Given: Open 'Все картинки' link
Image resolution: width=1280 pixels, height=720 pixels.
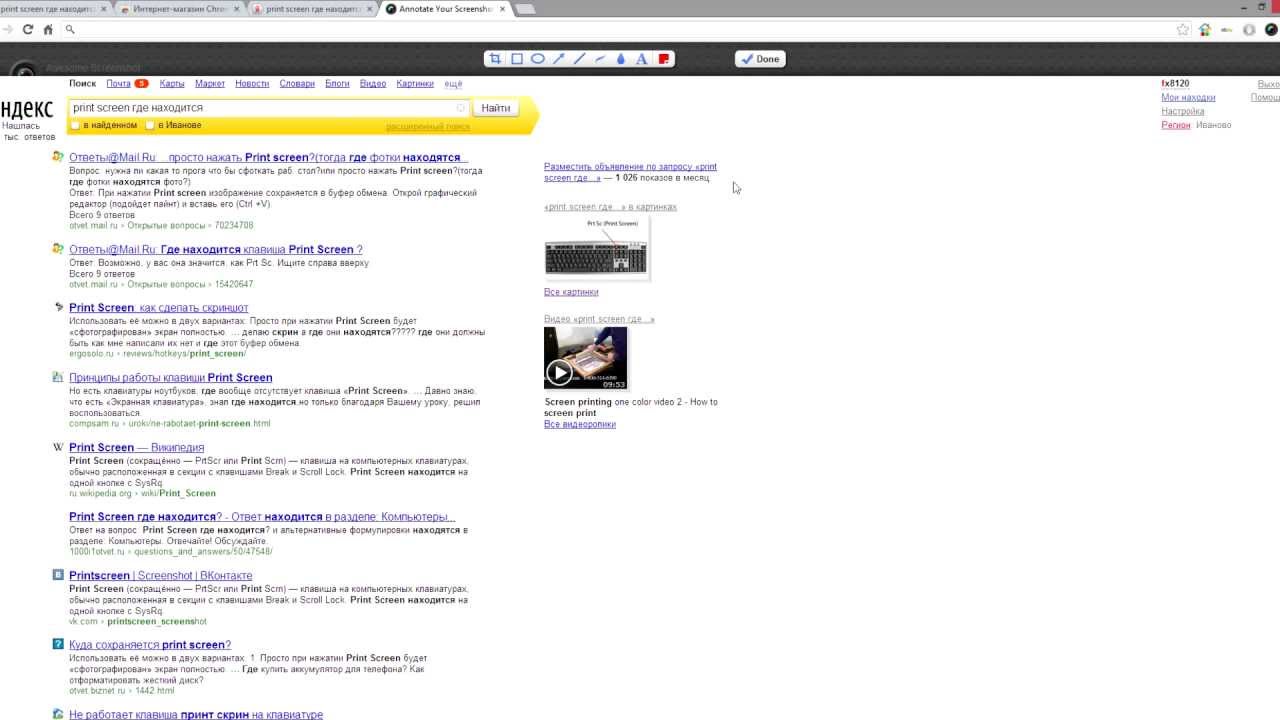Looking at the screenshot, I should [571, 292].
